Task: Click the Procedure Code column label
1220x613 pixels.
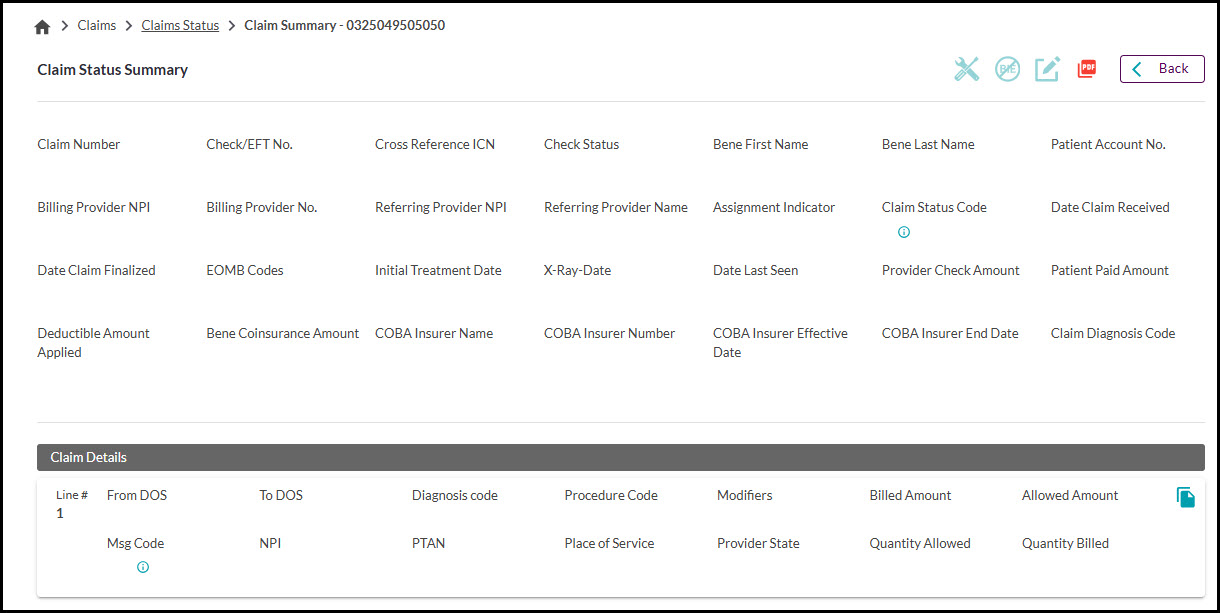Action: point(611,495)
